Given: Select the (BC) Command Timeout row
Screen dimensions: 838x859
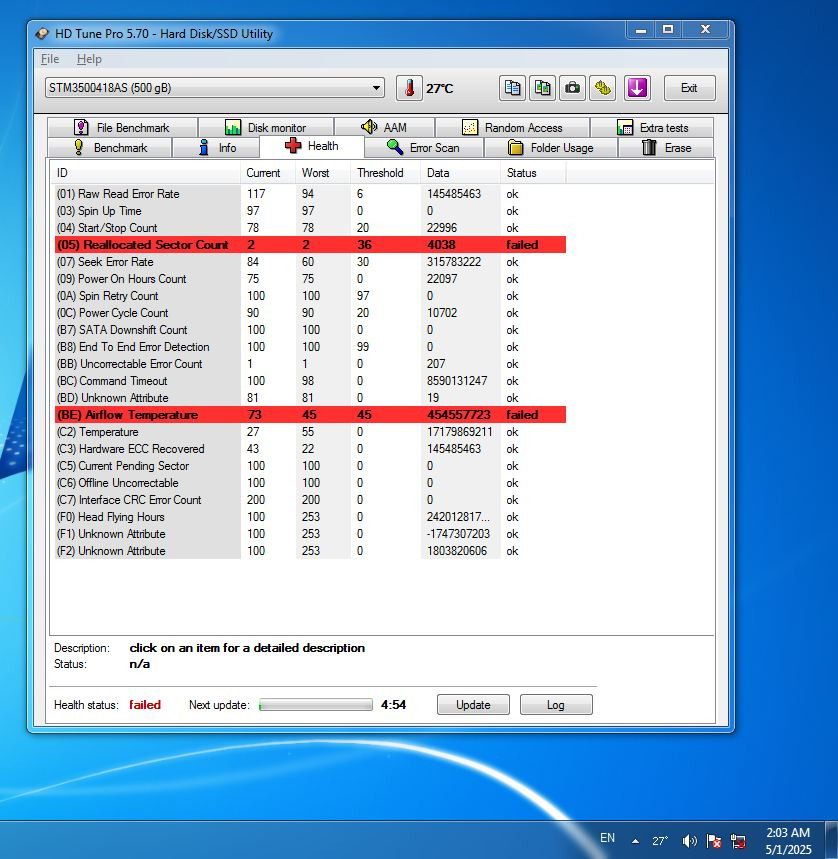Looking at the screenshot, I should click(311, 381).
